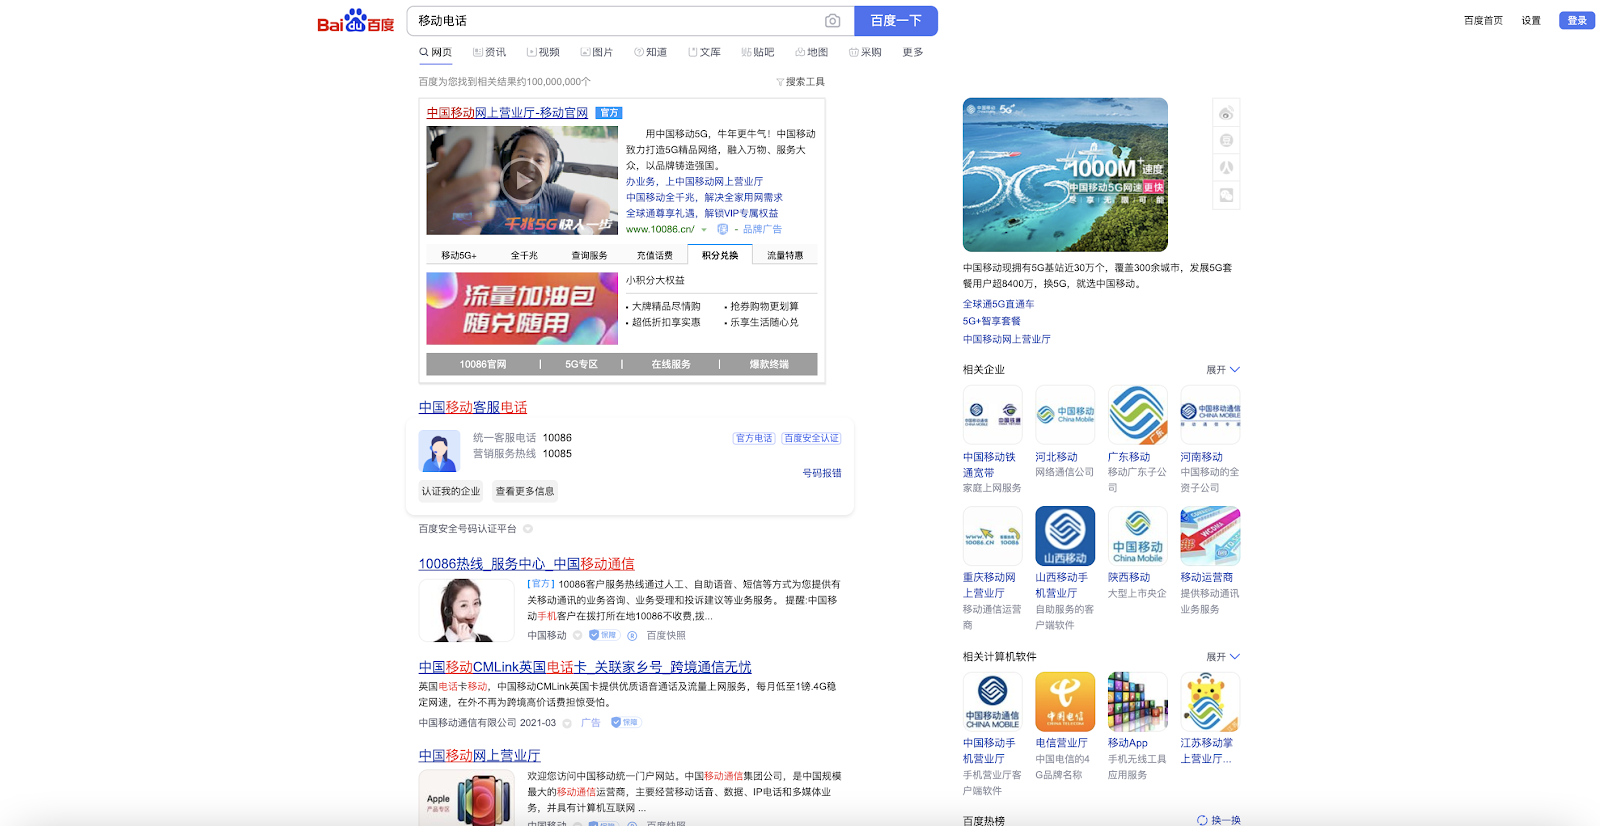Image resolution: width=1600 pixels, height=826 pixels.
Task: Select the 充值话费 tab in ad card
Action: click(655, 255)
